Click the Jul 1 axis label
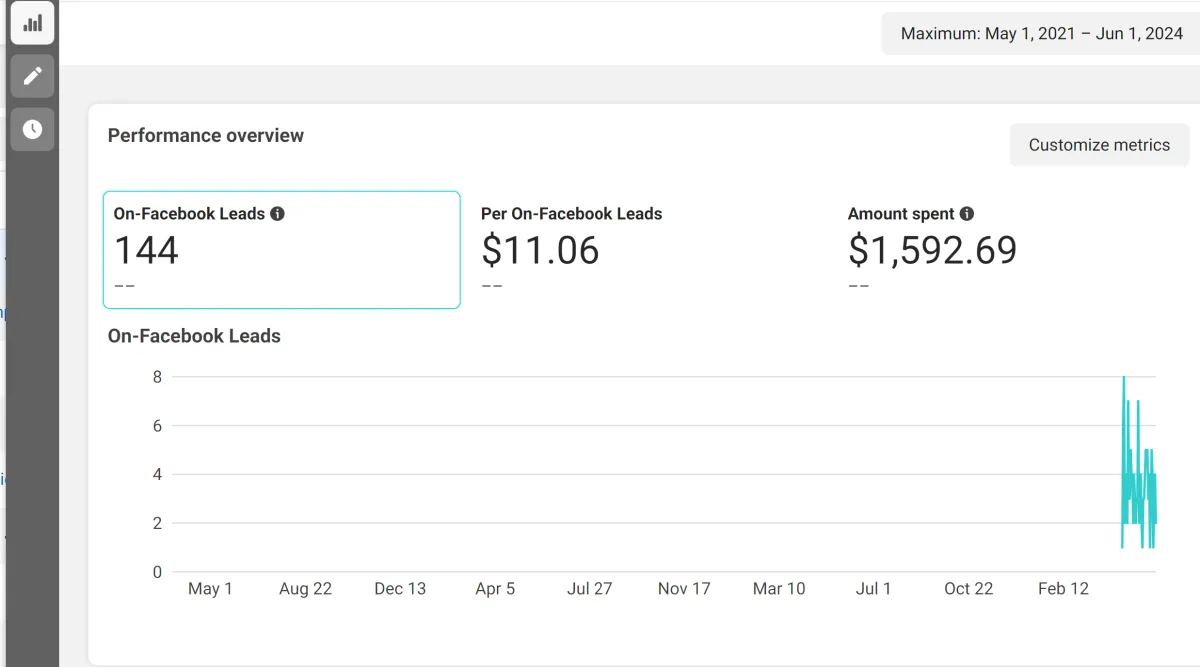Screen dimensions: 1200x667 coord(873,589)
